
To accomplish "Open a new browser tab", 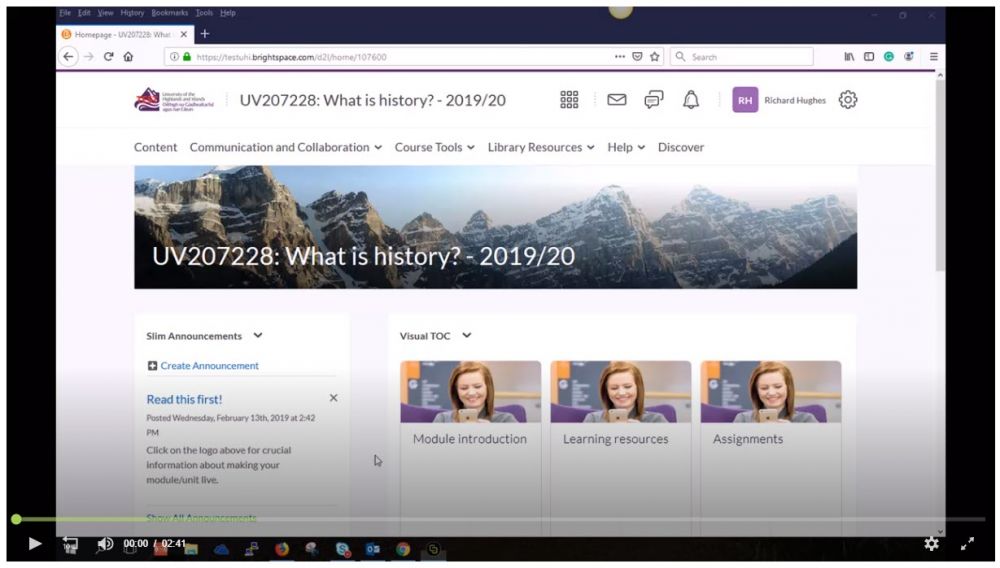I will [205, 33].
